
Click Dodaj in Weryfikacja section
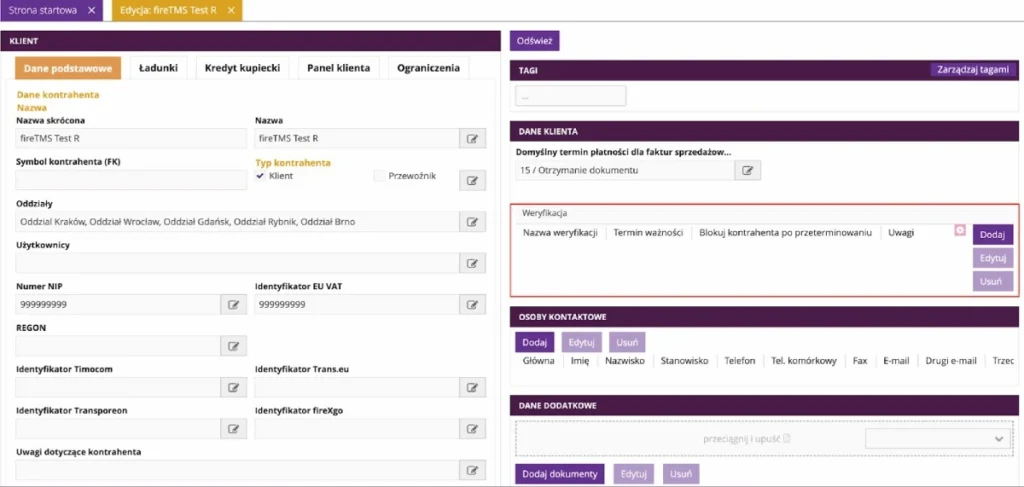993,234
